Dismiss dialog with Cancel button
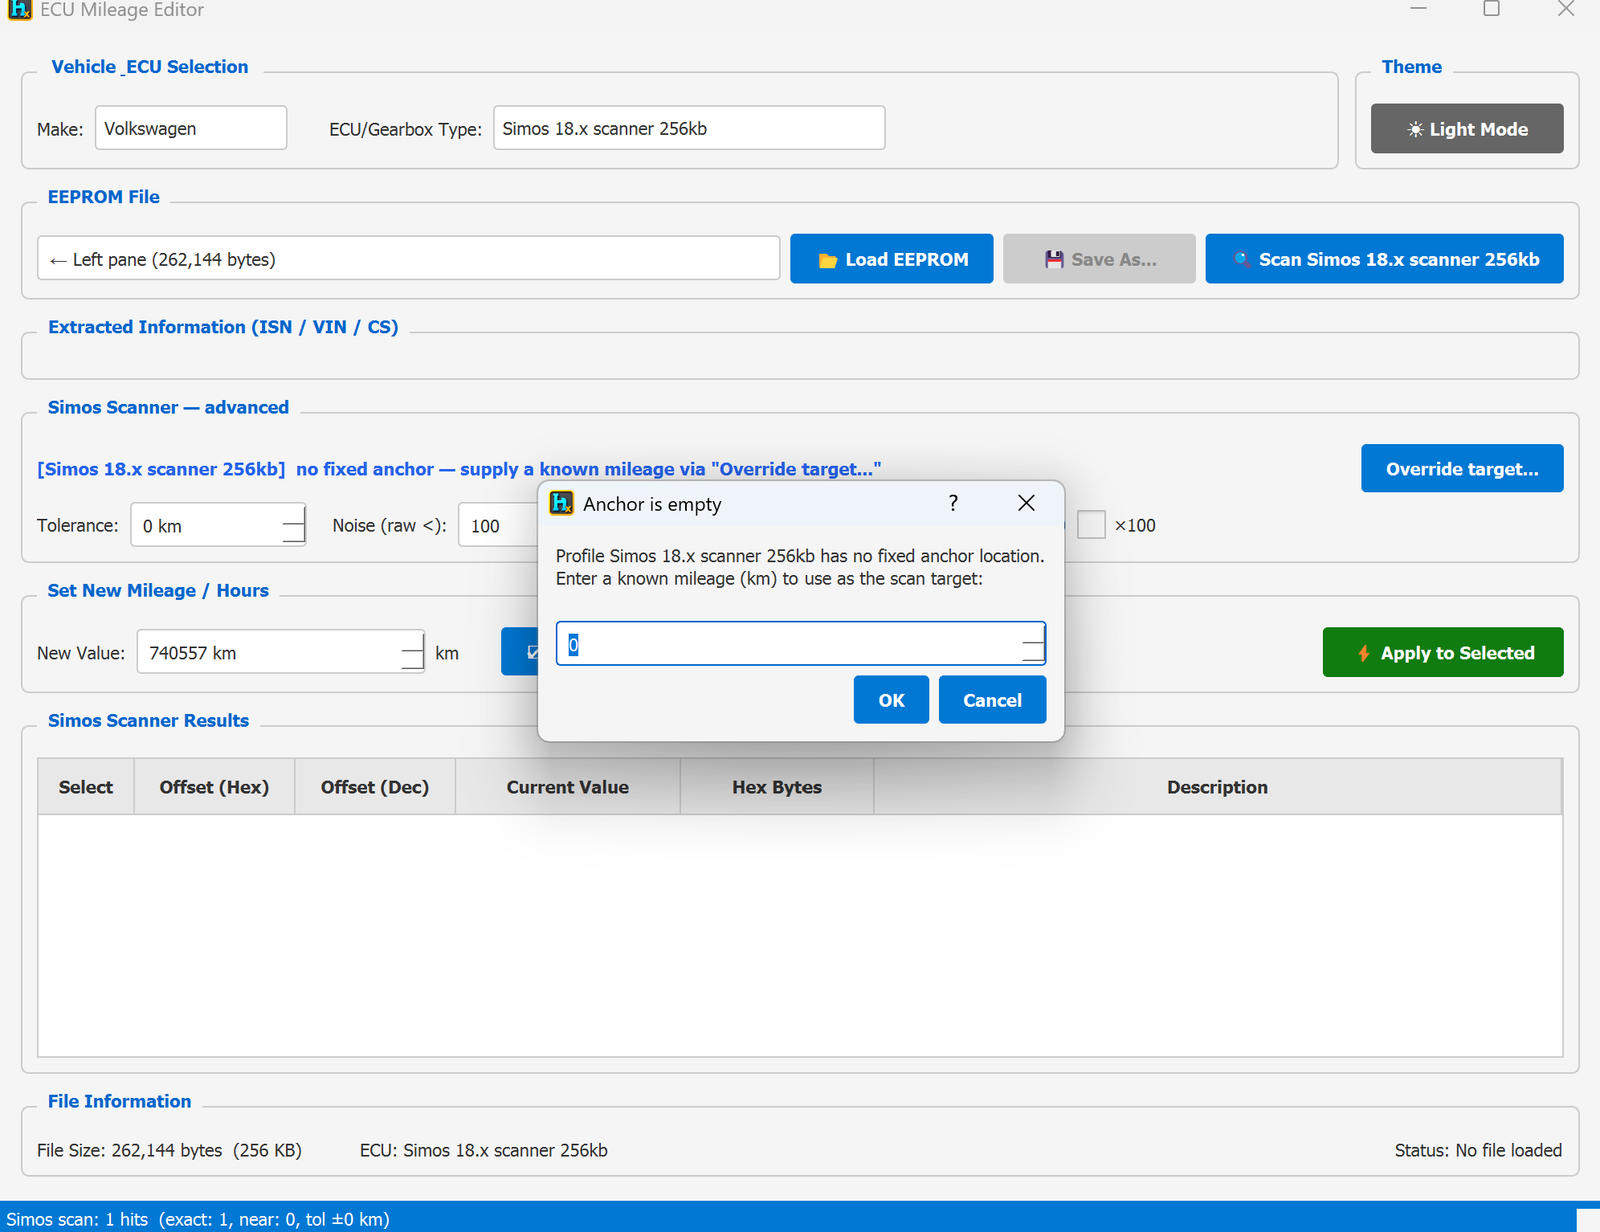The width and height of the screenshot is (1600, 1232). click(992, 700)
